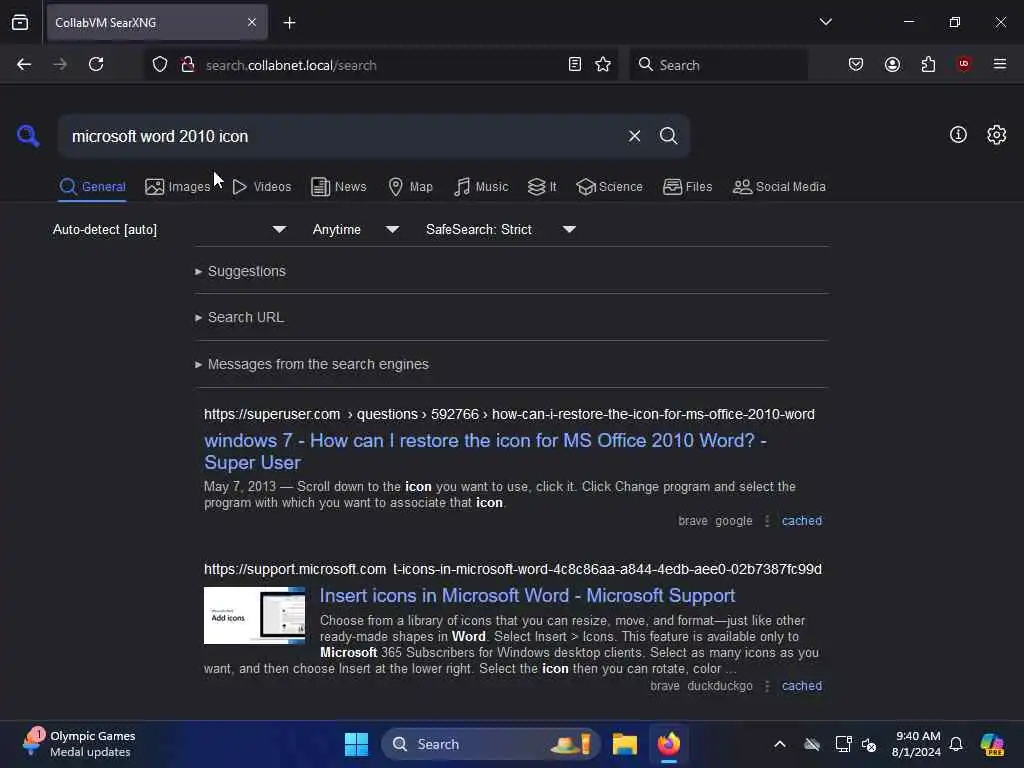Switch to the Music category
Image resolution: width=1024 pixels, height=768 pixels.
[x=481, y=187]
